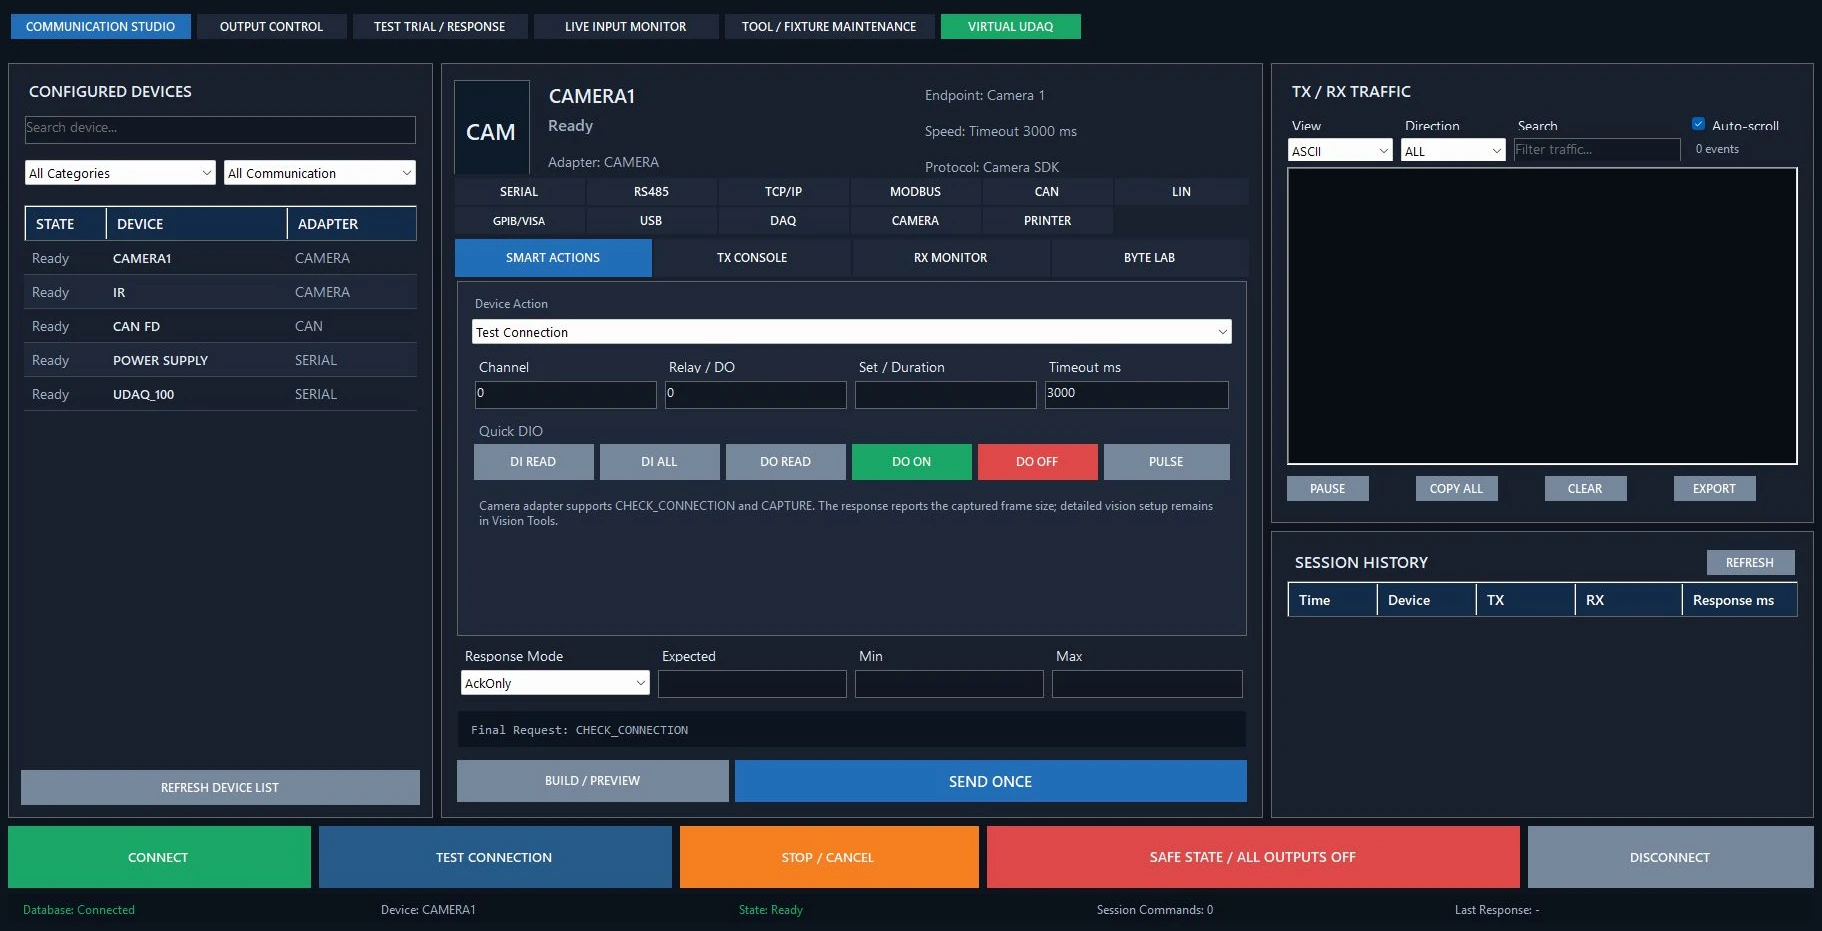Switch to the Virtual UDAQ tab

tap(1010, 26)
